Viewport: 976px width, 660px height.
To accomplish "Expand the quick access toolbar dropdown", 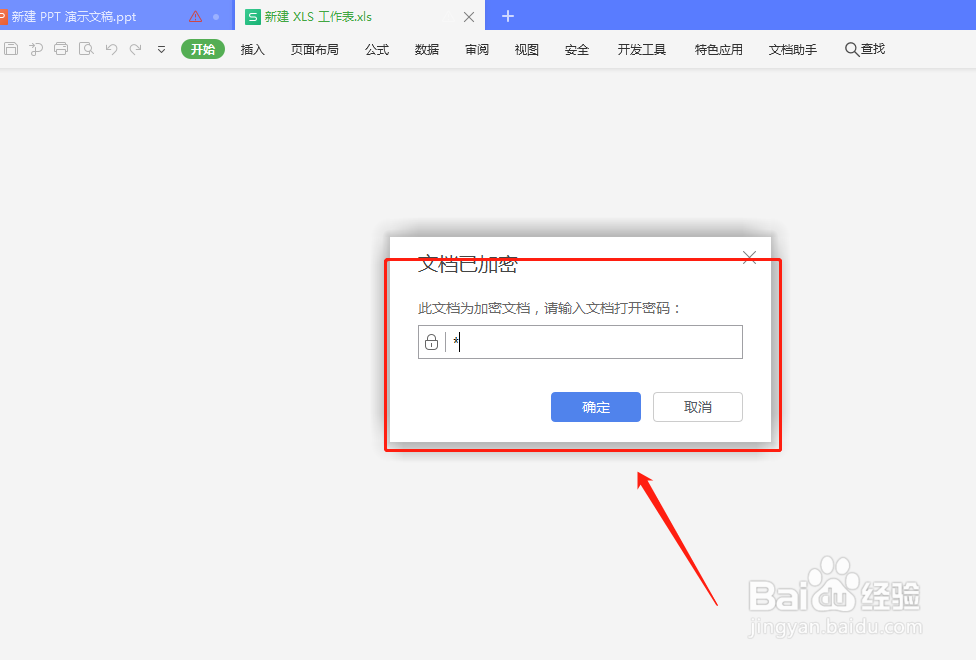I will (161, 49).
